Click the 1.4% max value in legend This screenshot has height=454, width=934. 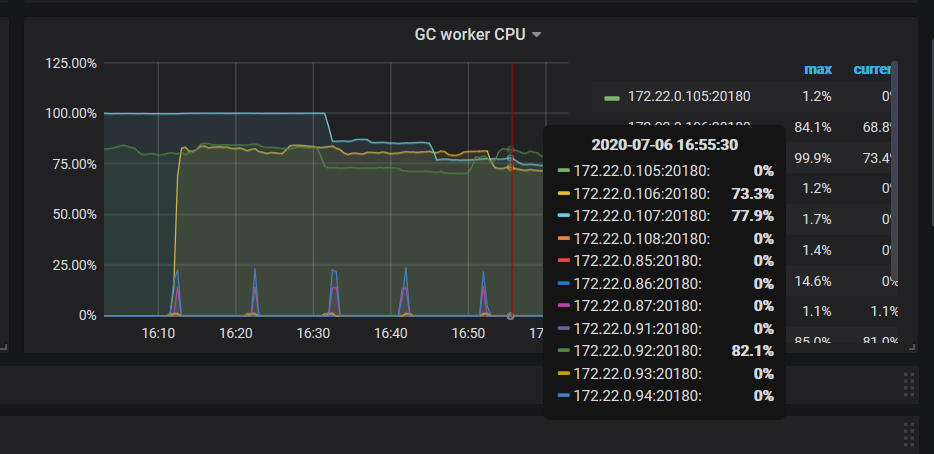pyautogui.click(x=817, y=250)
